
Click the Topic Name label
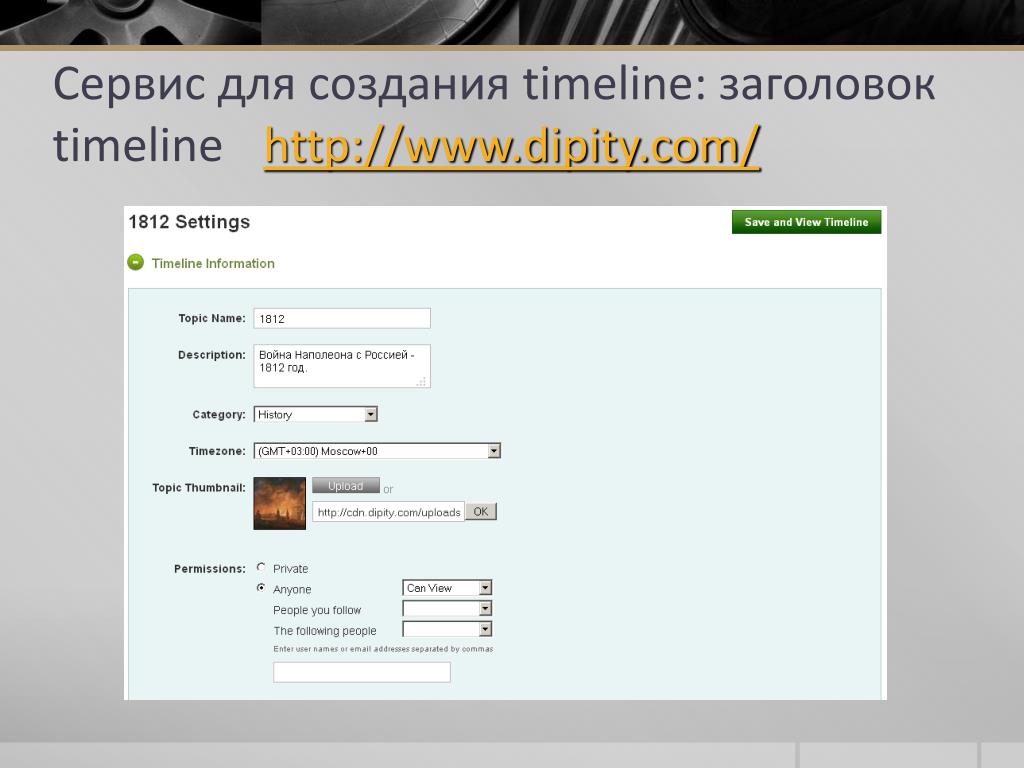point(212,318)
